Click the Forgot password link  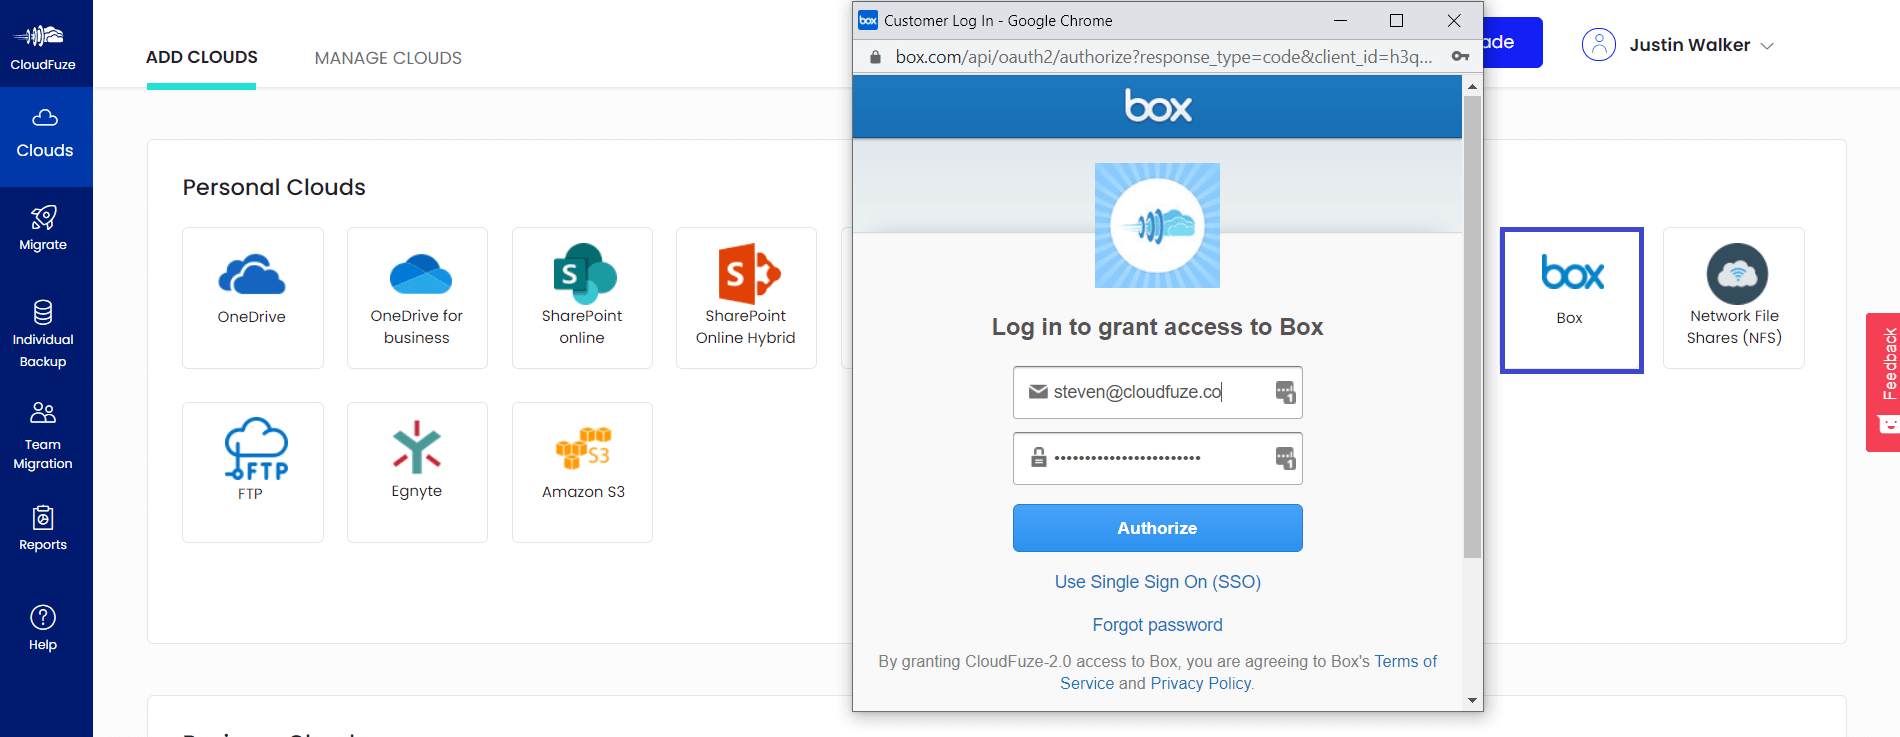(1157, 625)
